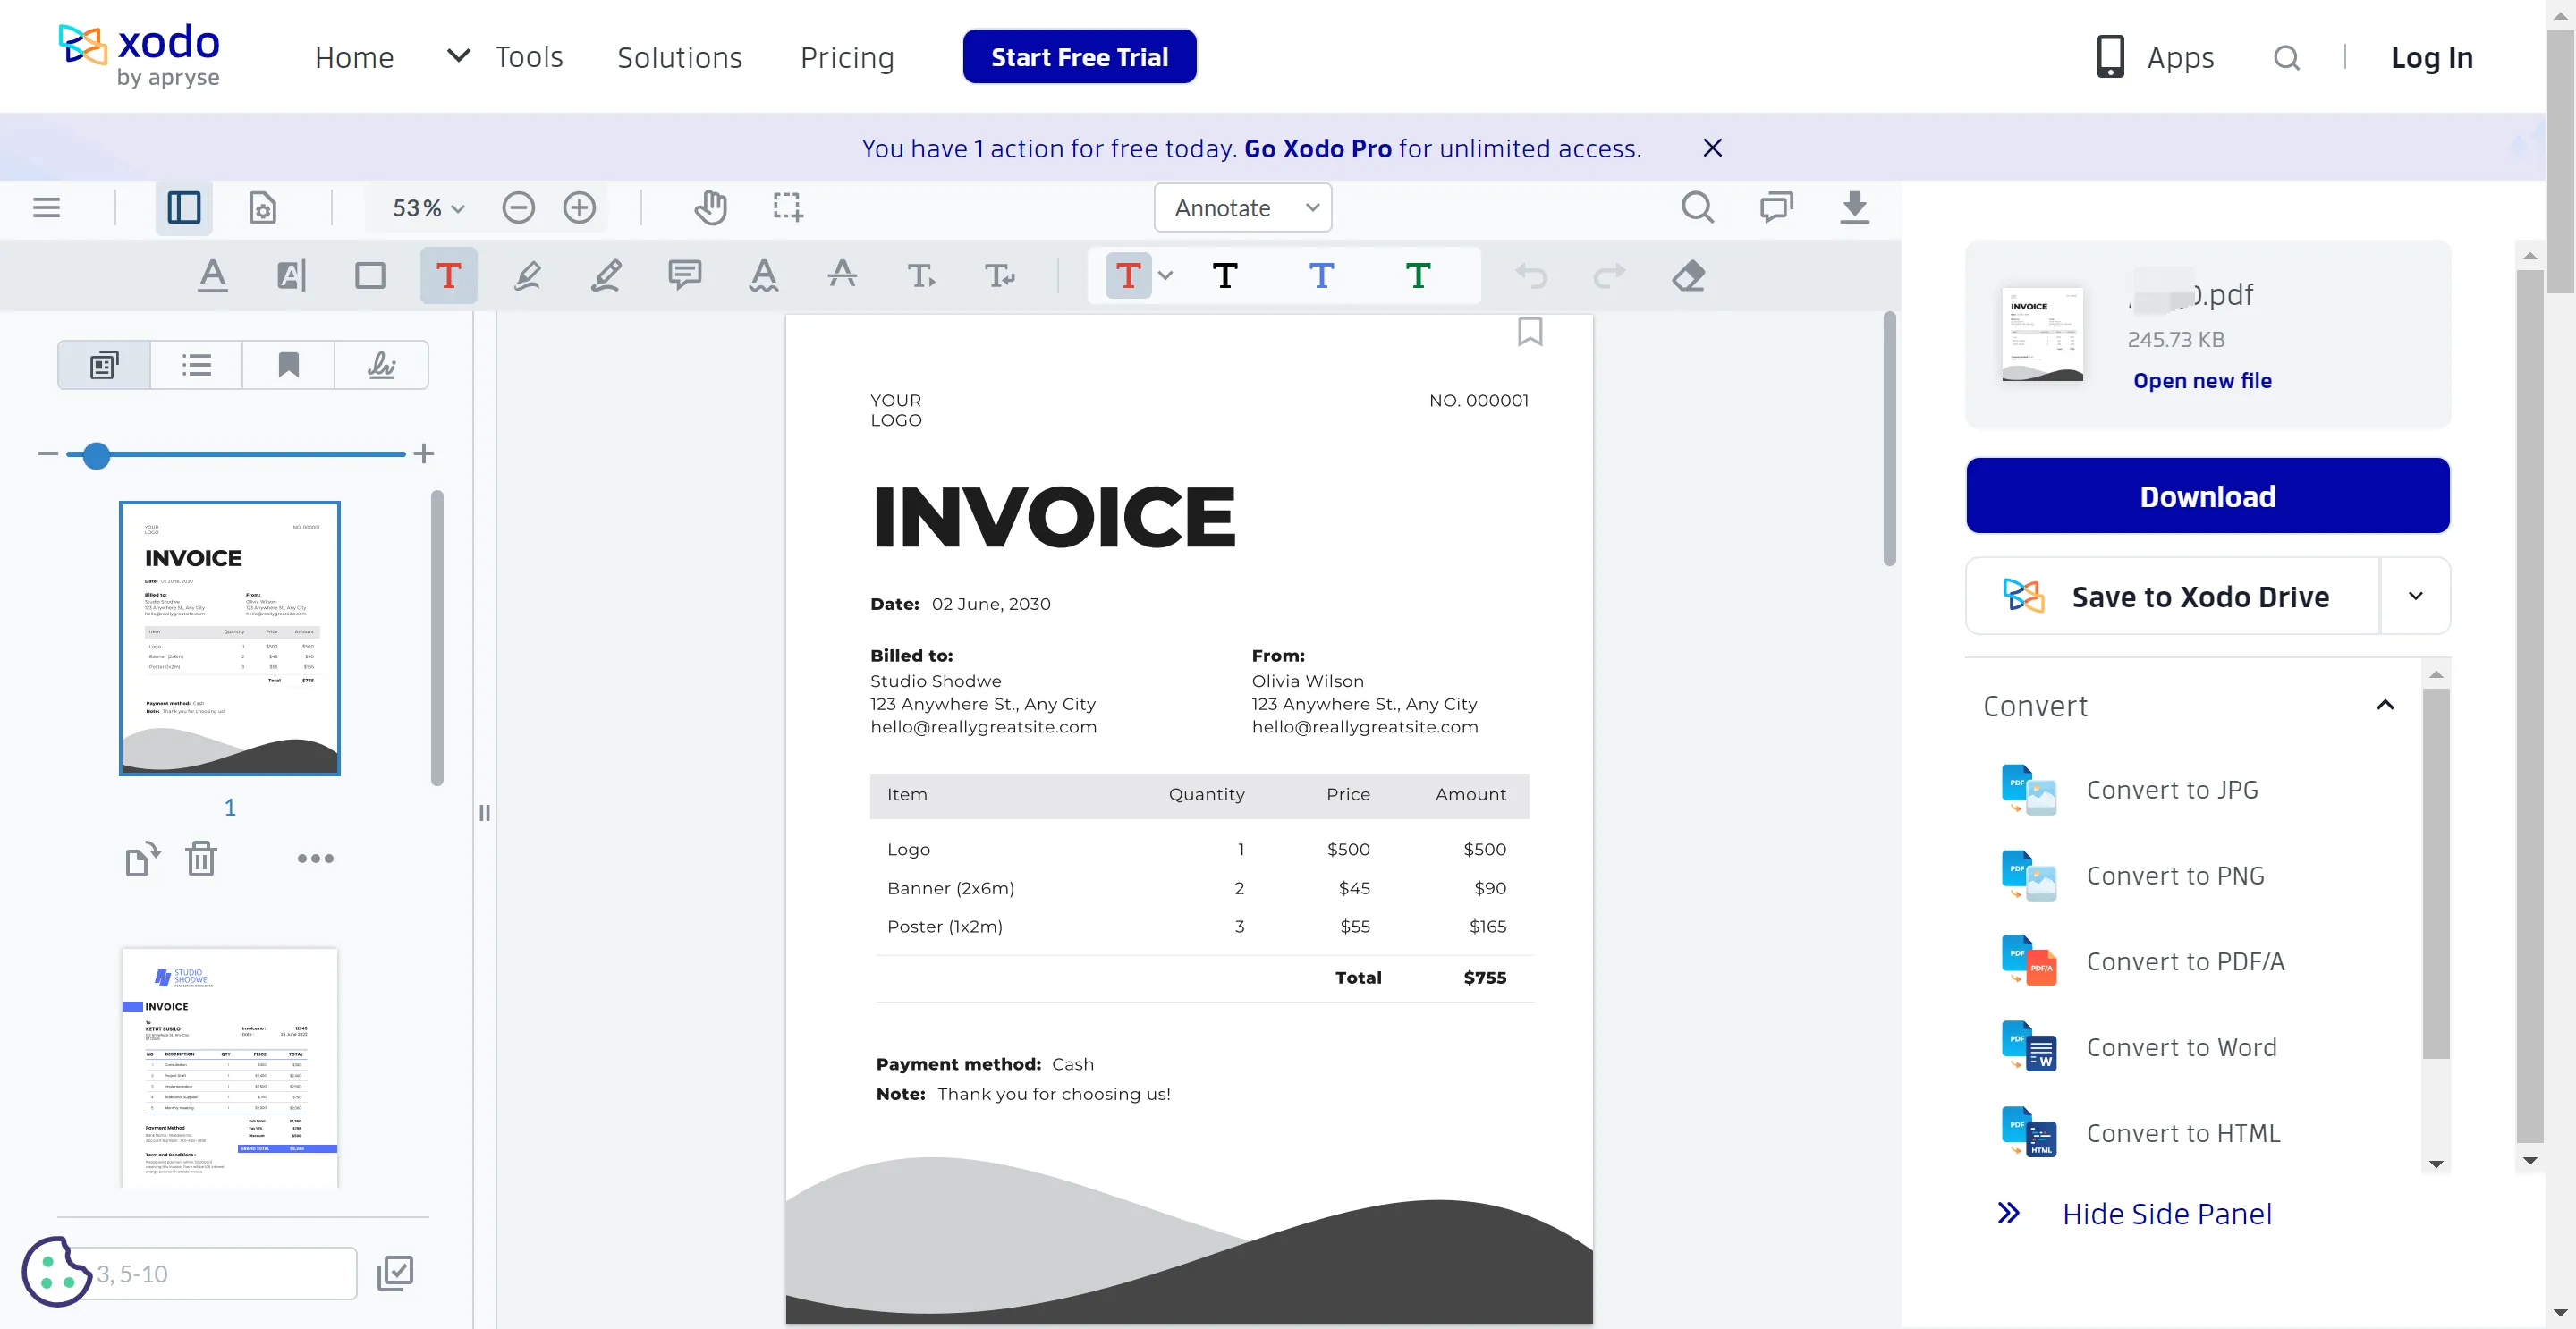Select the sticky note comment tool

[683, 276]
